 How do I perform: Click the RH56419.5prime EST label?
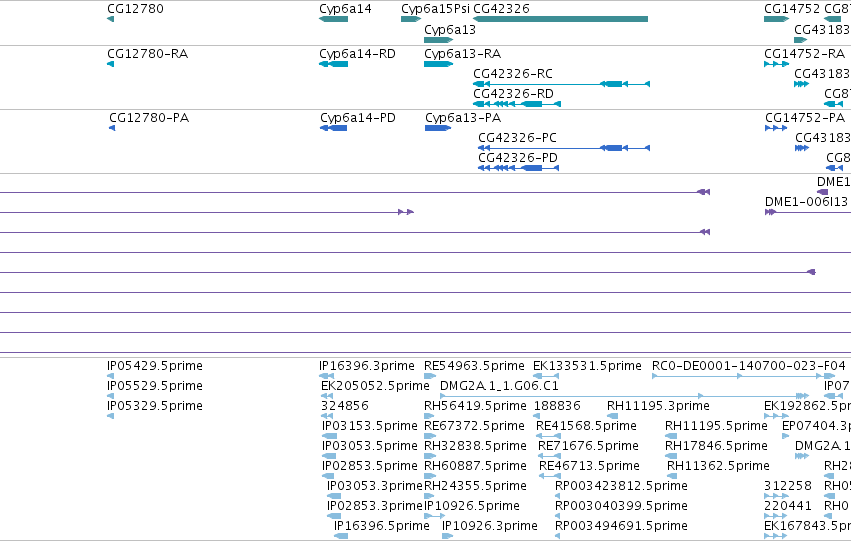[x=475, y=406]
